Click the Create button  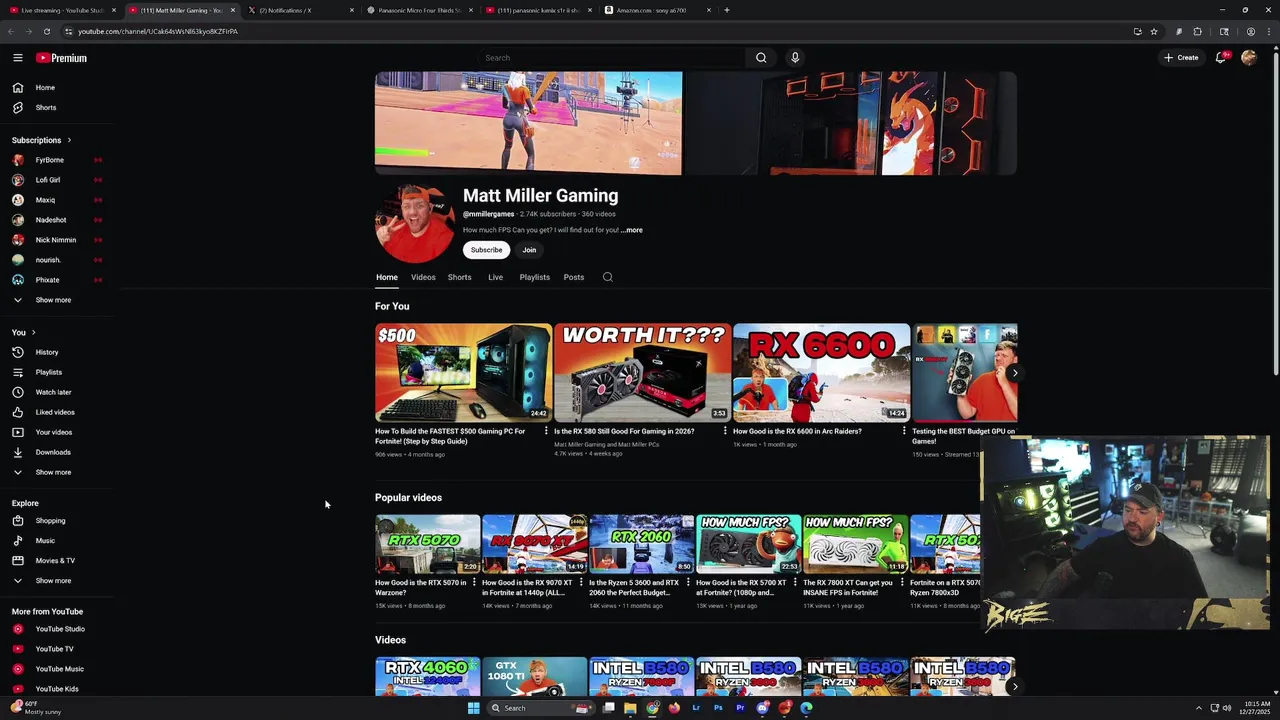tap(1181, 58)
